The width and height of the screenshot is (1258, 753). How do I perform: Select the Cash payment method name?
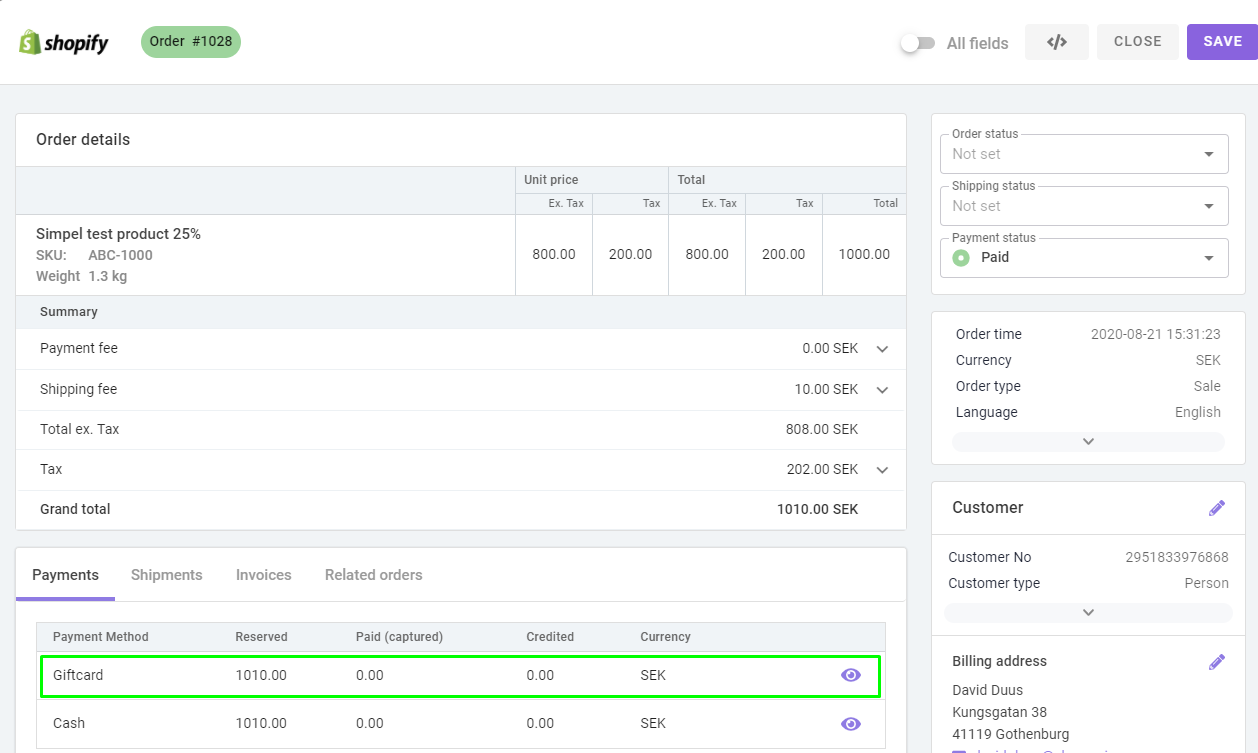click(69, 724)
